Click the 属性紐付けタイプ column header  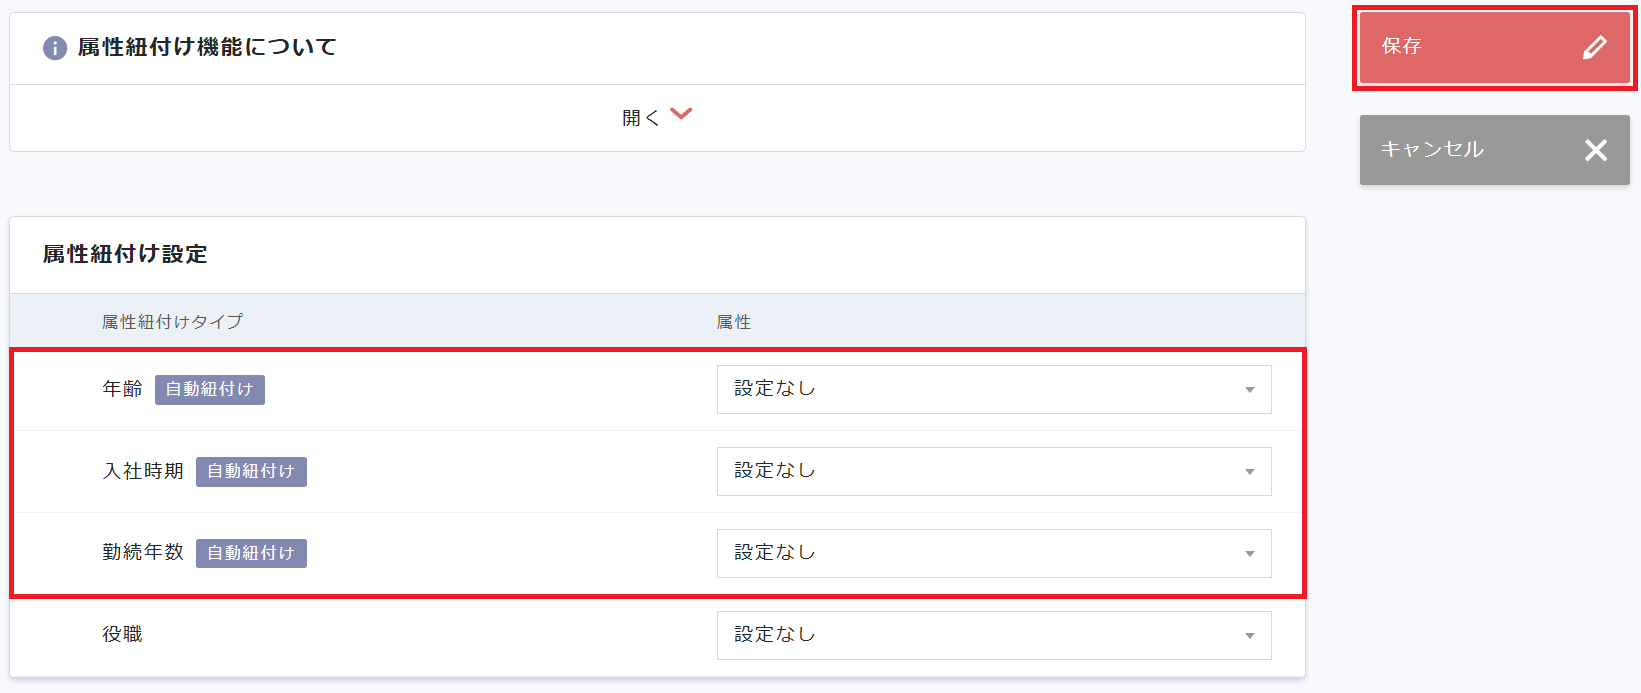coord(171,321)
